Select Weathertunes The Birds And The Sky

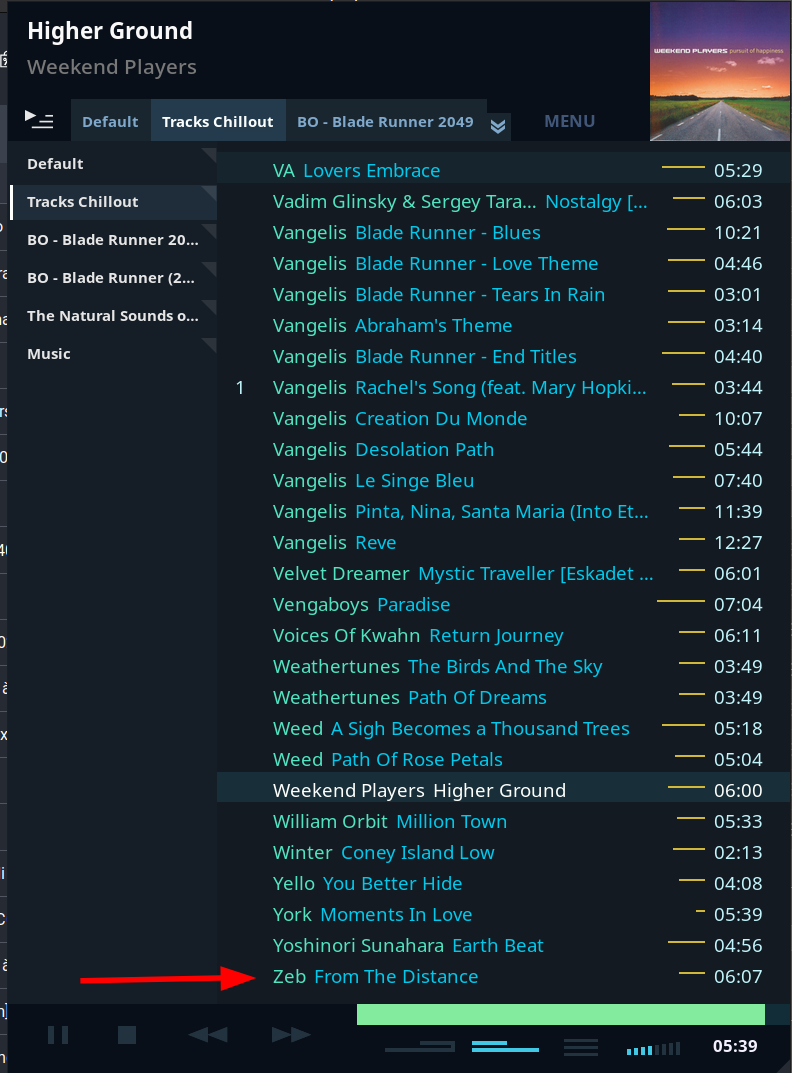503,667
